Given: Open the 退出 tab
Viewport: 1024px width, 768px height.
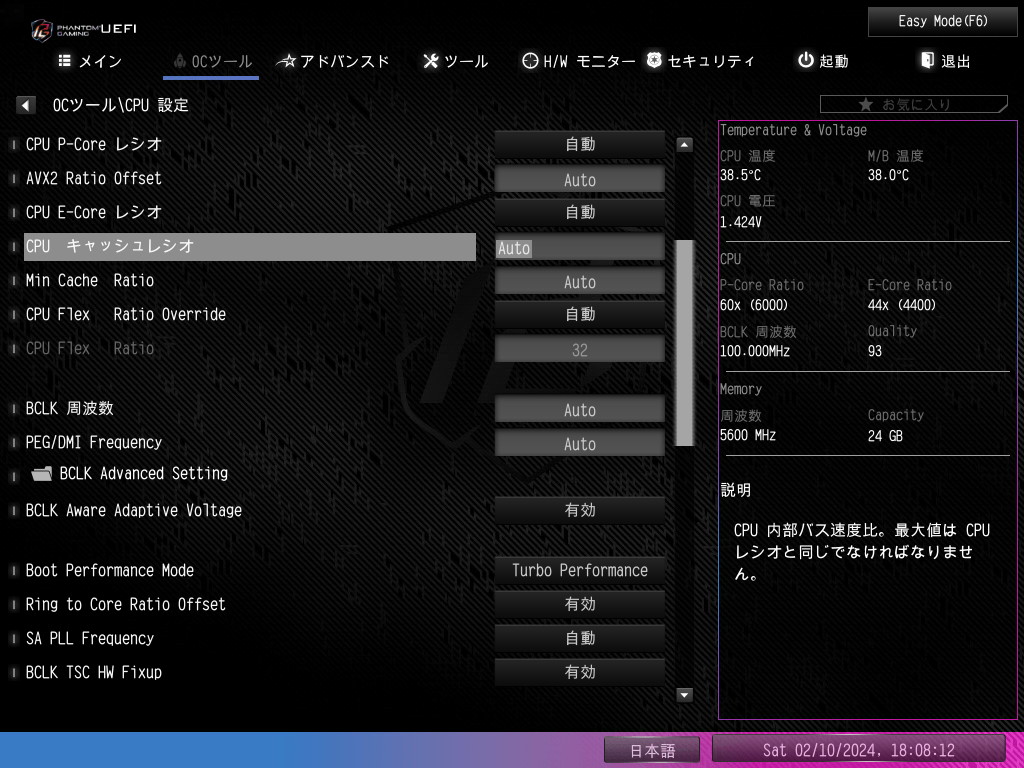Looking at the screenshot, I should pos(945,61).
